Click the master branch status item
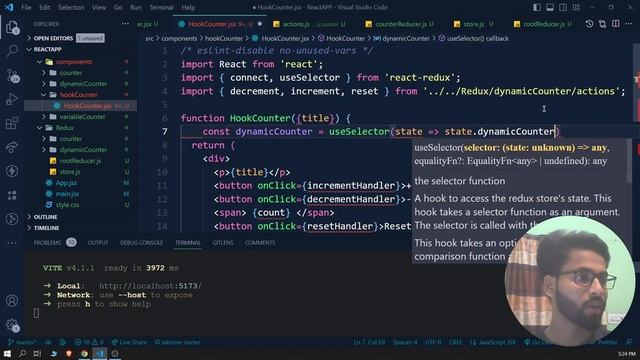The height and width of the screenshot is (360, 640). (x=22, y=342)
